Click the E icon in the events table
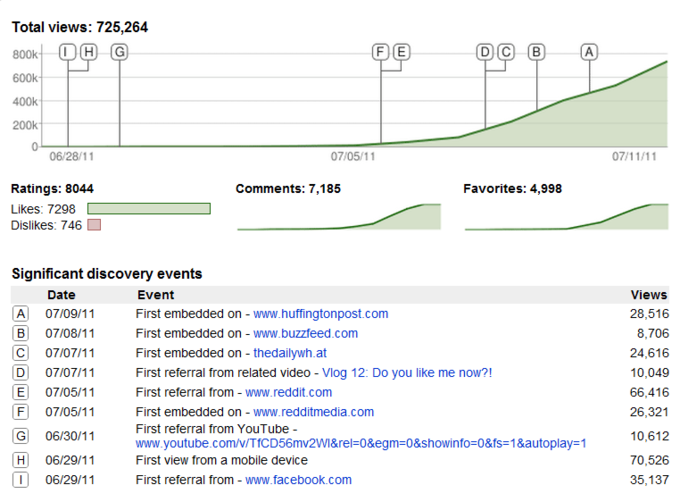 (x=20, y=392)
